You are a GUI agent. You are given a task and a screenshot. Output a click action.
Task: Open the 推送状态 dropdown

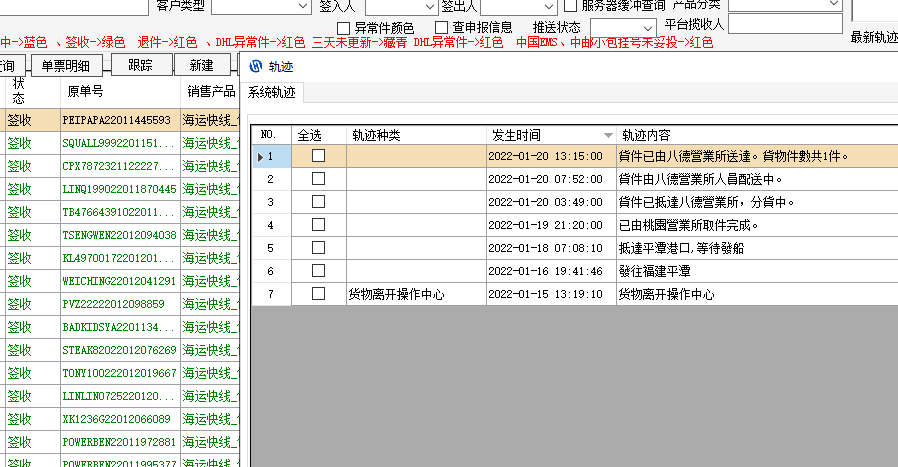click(647, 28)
